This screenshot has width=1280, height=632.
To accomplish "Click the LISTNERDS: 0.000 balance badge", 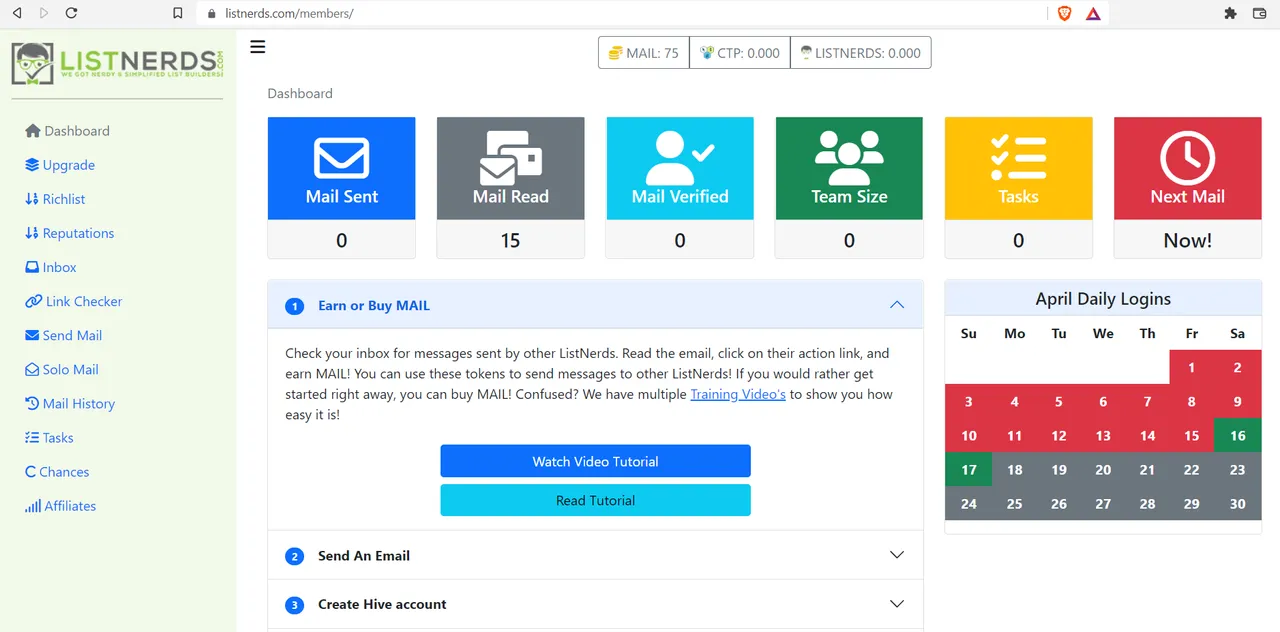I will point(861,53).
